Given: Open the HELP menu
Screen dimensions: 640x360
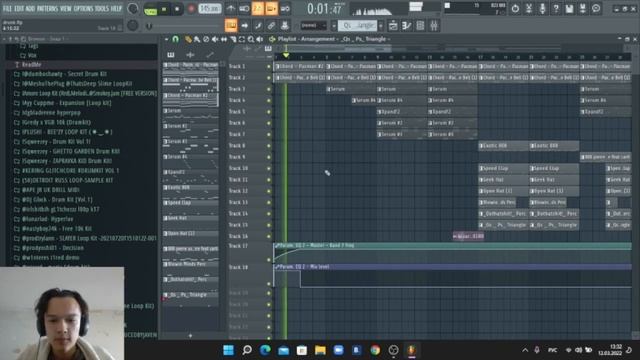Looking at the screenshot, I should (116, 8).
